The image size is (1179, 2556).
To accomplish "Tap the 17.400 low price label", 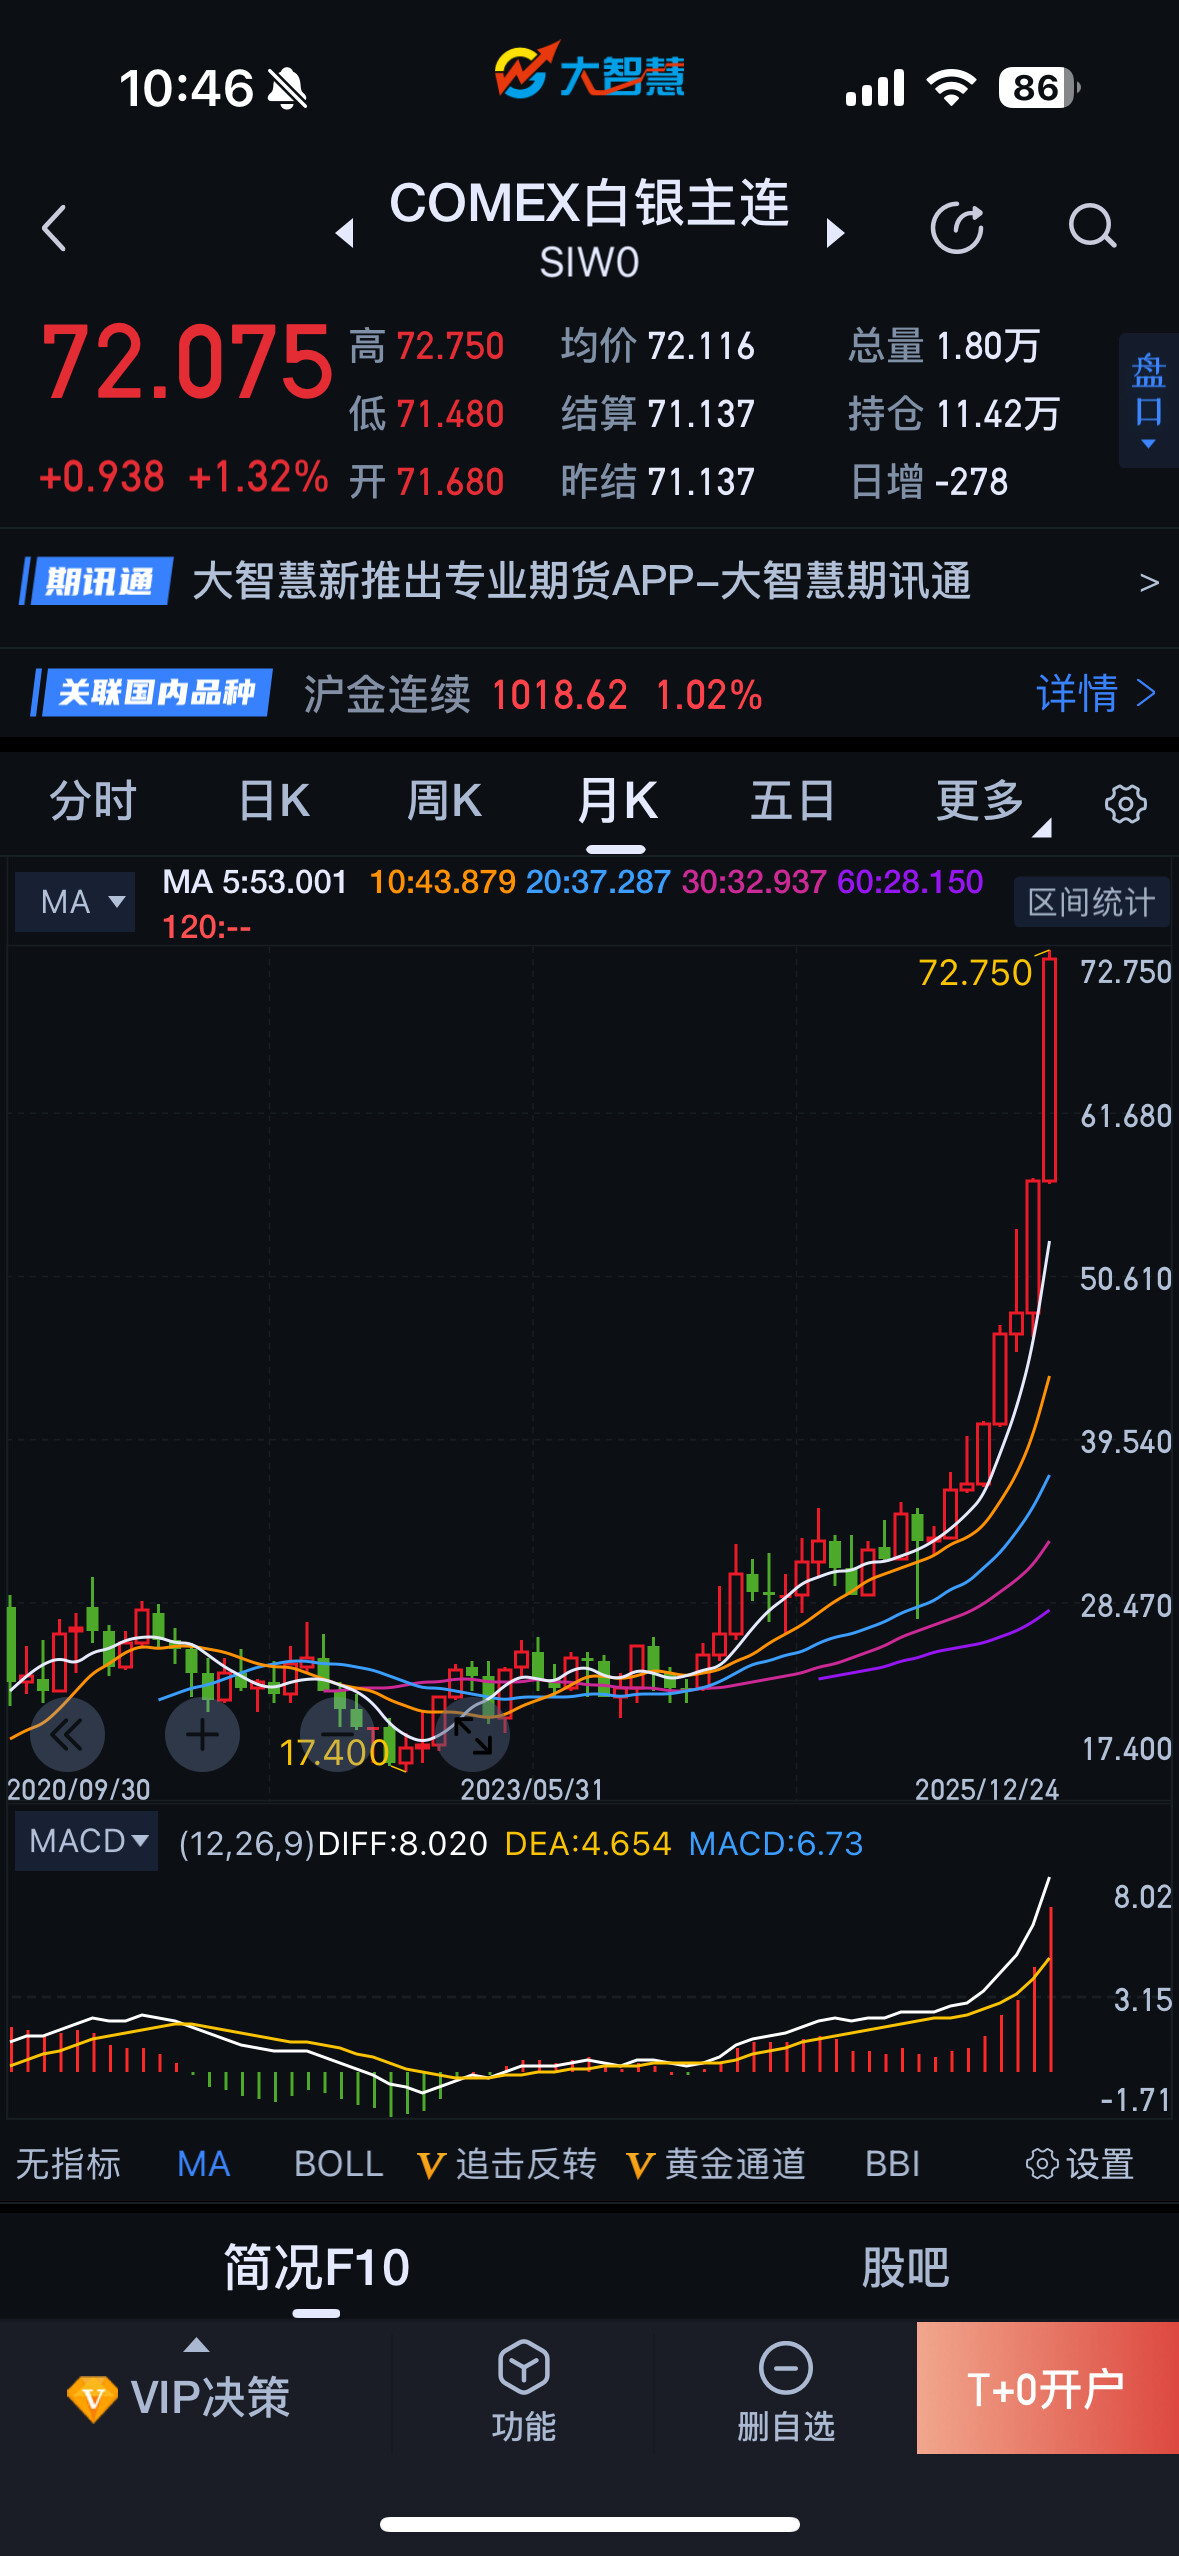I will click(x=334, y=1752).
